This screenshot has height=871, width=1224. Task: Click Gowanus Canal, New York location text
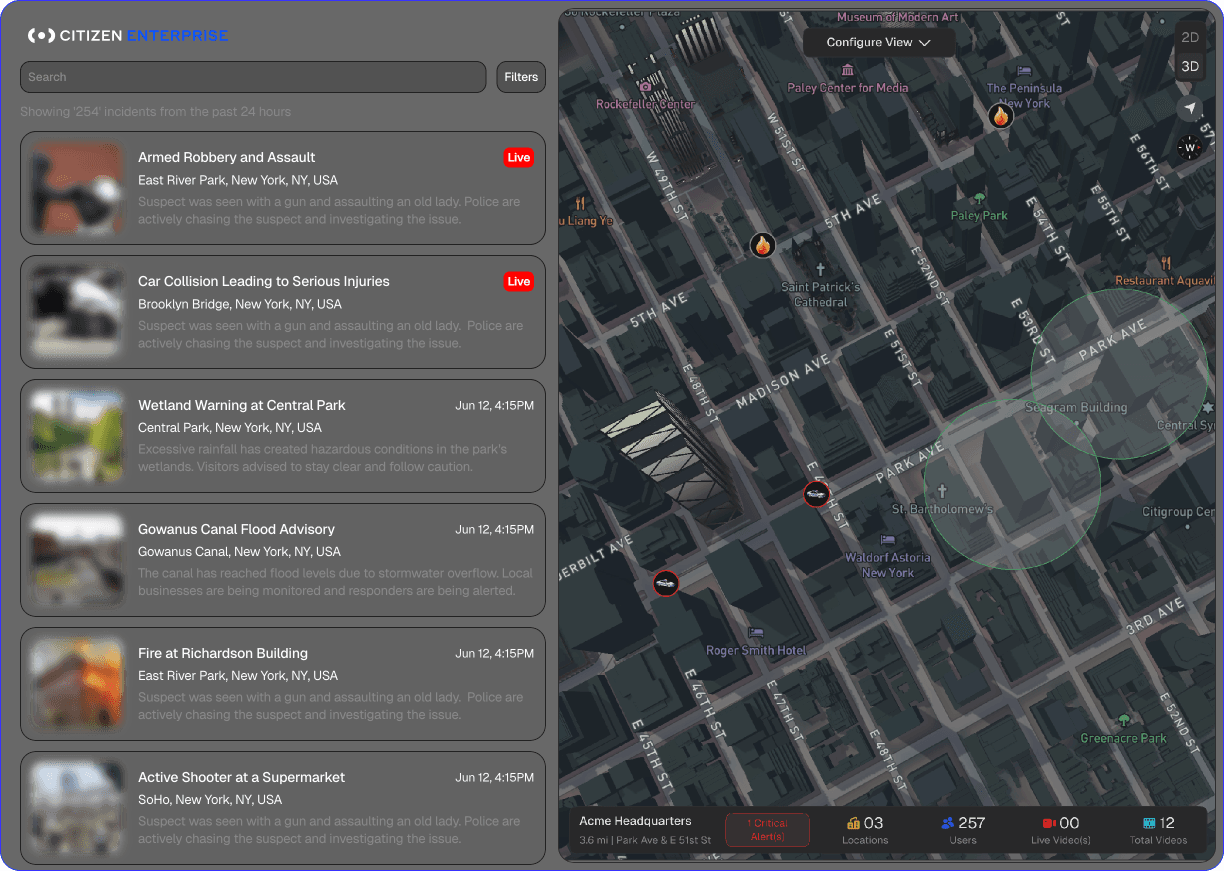239,552
